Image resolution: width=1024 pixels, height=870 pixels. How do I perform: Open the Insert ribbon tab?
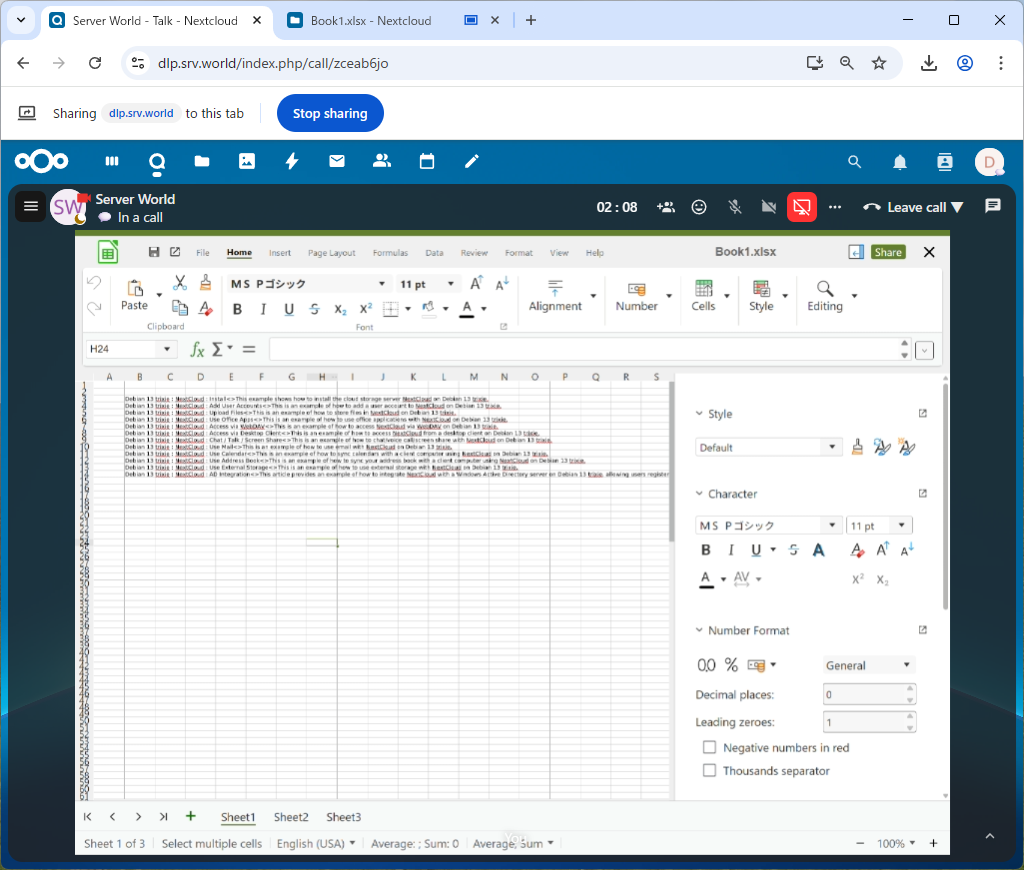click(280, 253)
